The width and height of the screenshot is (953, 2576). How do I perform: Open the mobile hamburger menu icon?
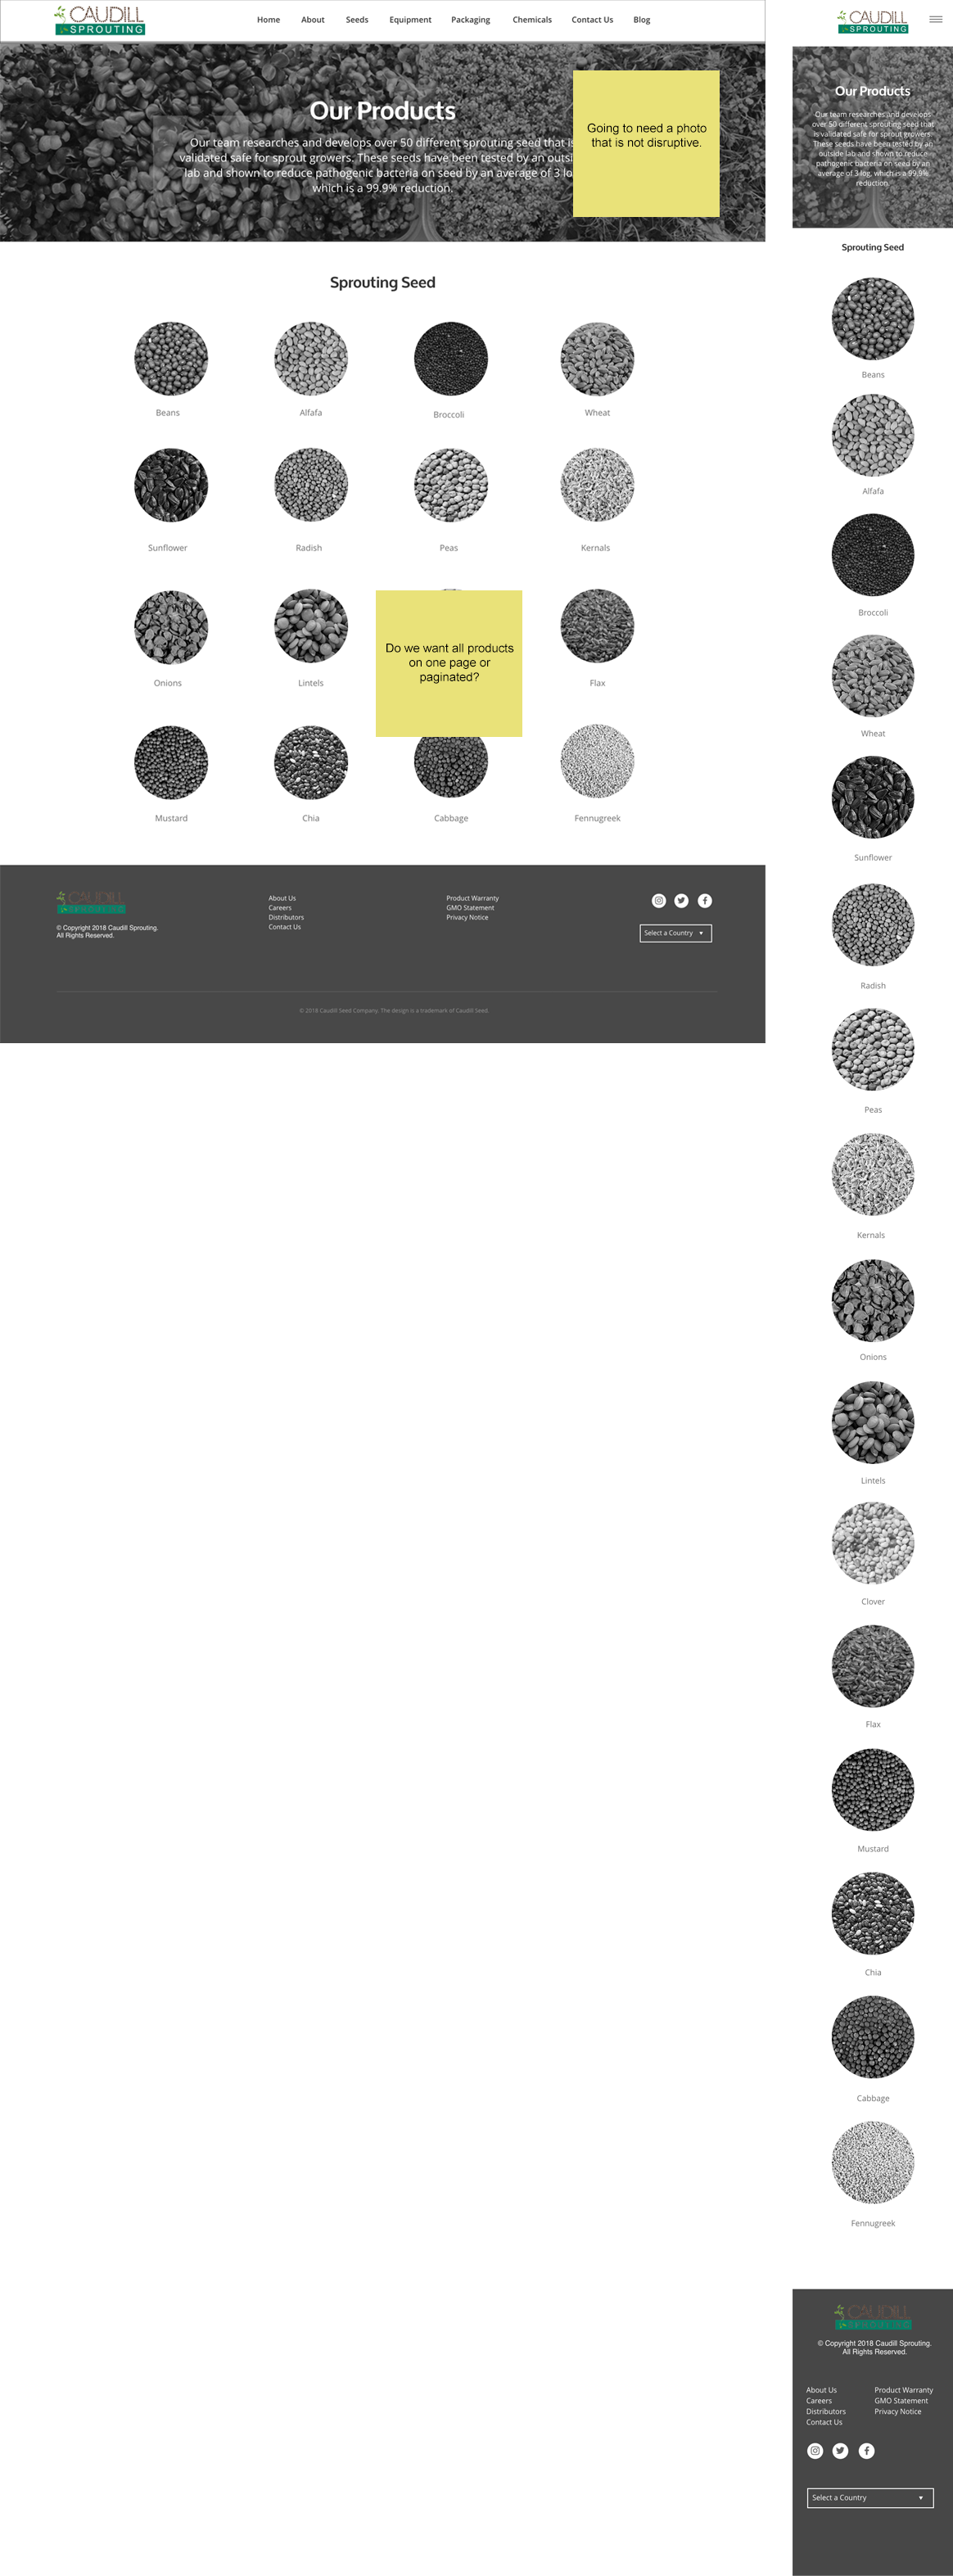pos(935,19)
